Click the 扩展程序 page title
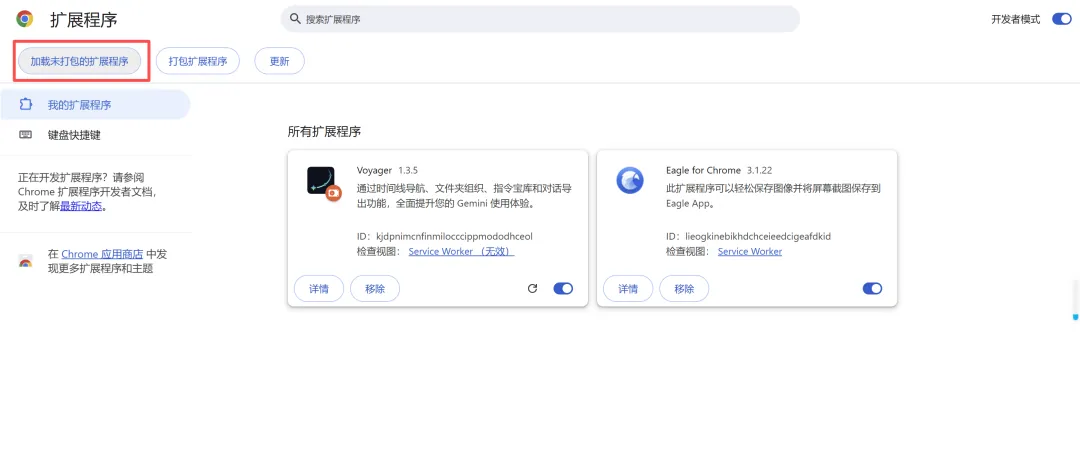 (x=83, y=19)
